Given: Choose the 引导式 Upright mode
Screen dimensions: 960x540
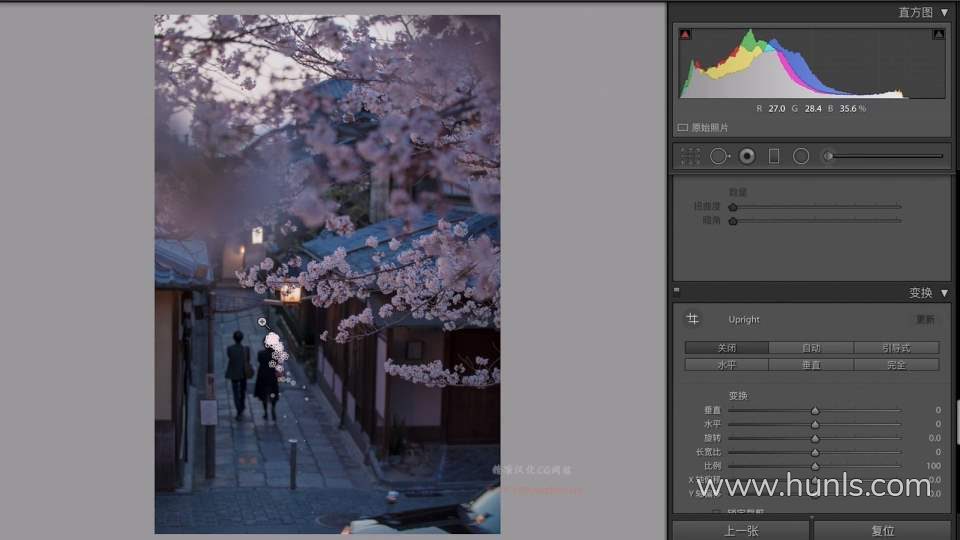Looking at the screenshot, I should 896,348.
